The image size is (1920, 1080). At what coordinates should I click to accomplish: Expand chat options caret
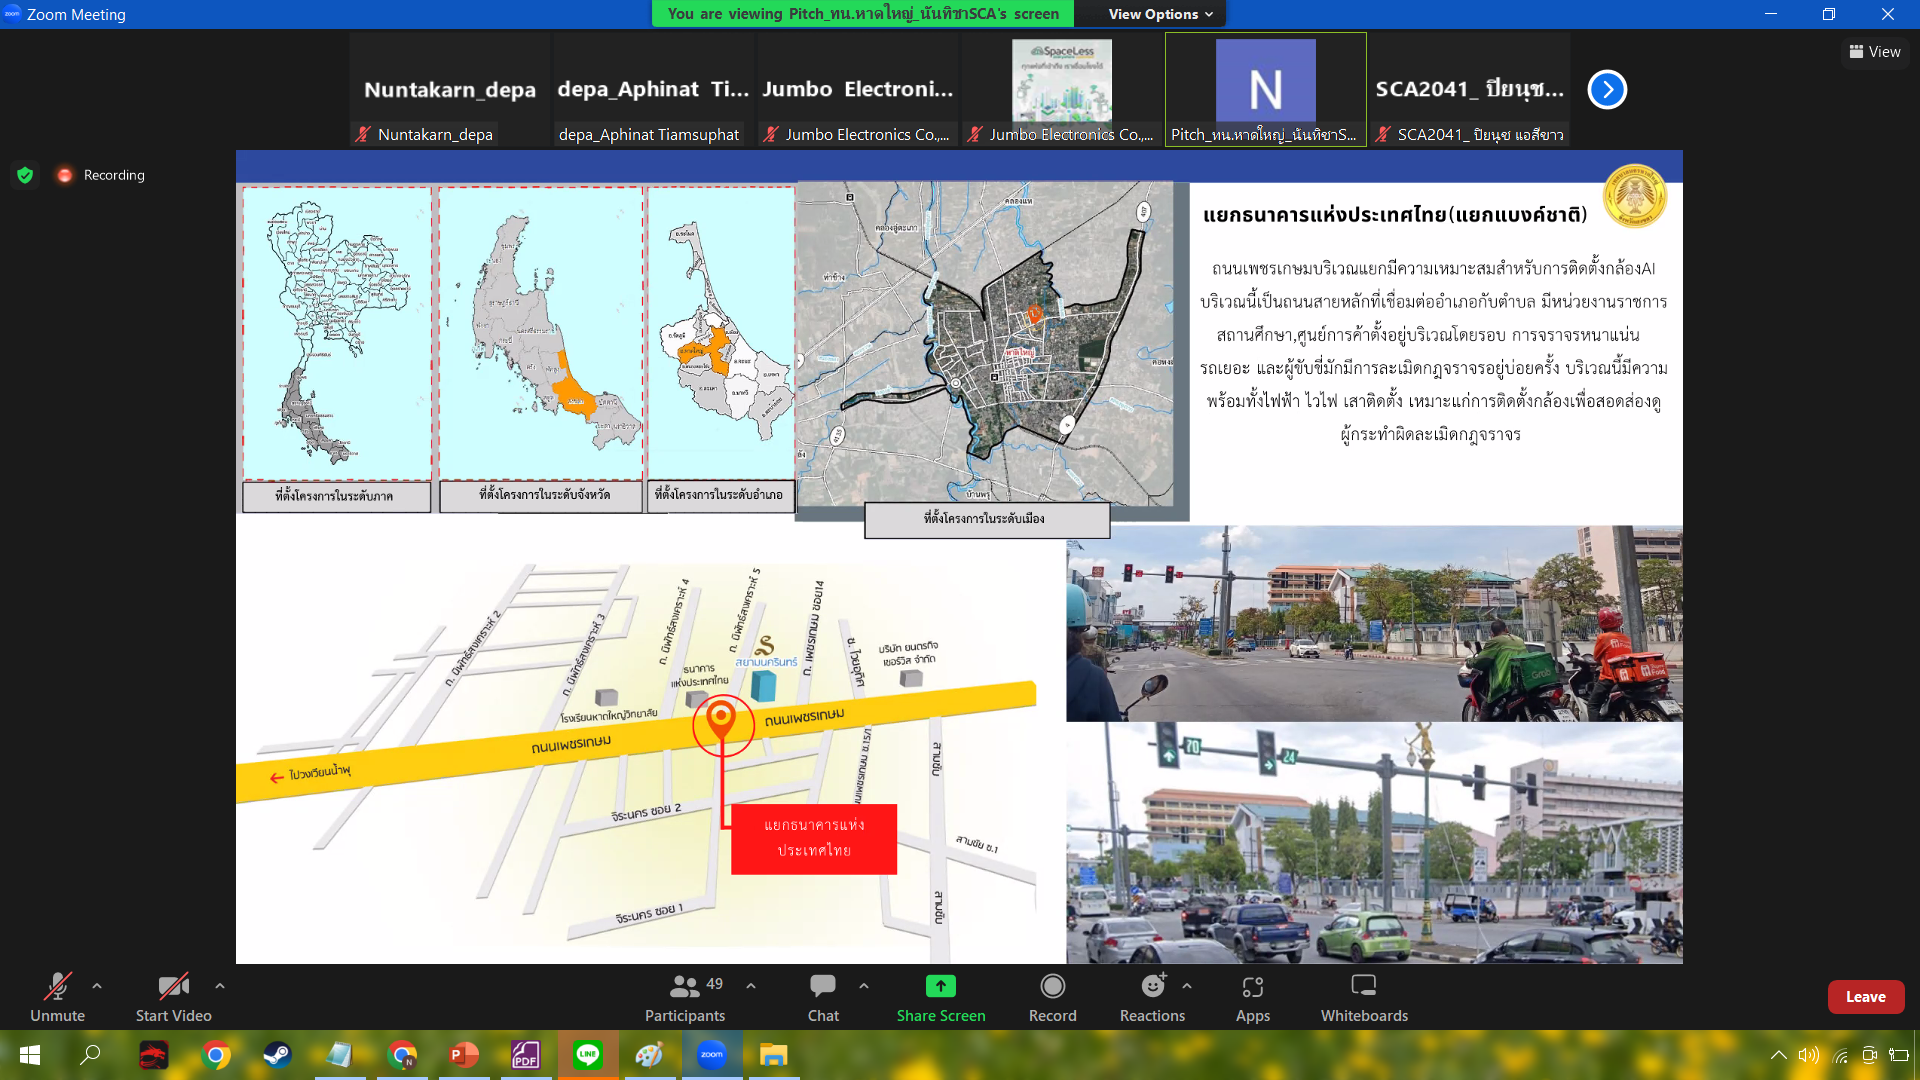pyautogui.click(x=864, y=986)
